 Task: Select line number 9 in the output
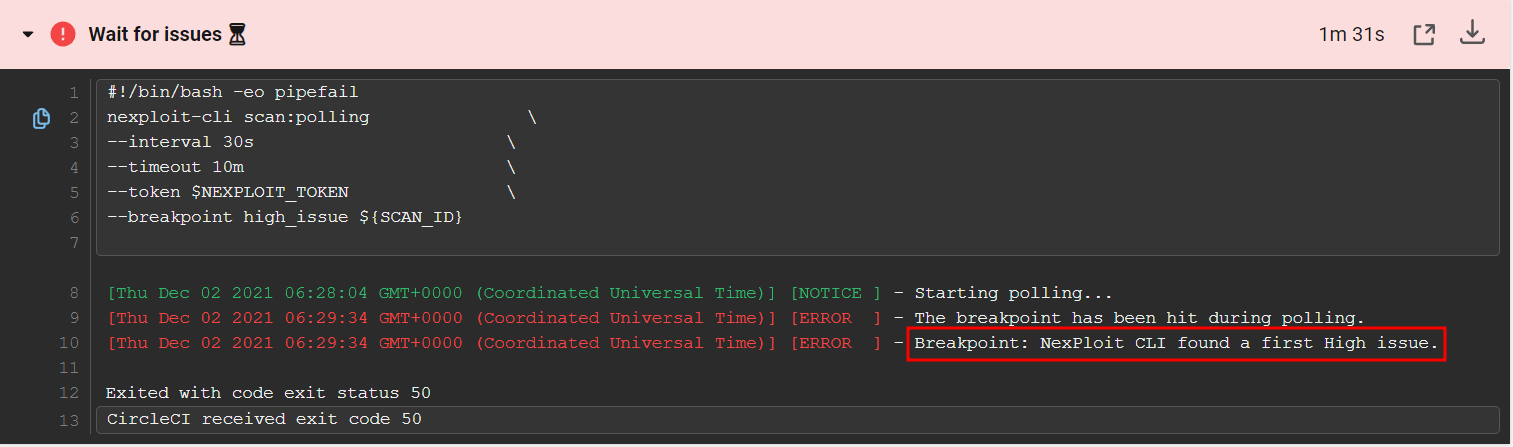[73, 319]
